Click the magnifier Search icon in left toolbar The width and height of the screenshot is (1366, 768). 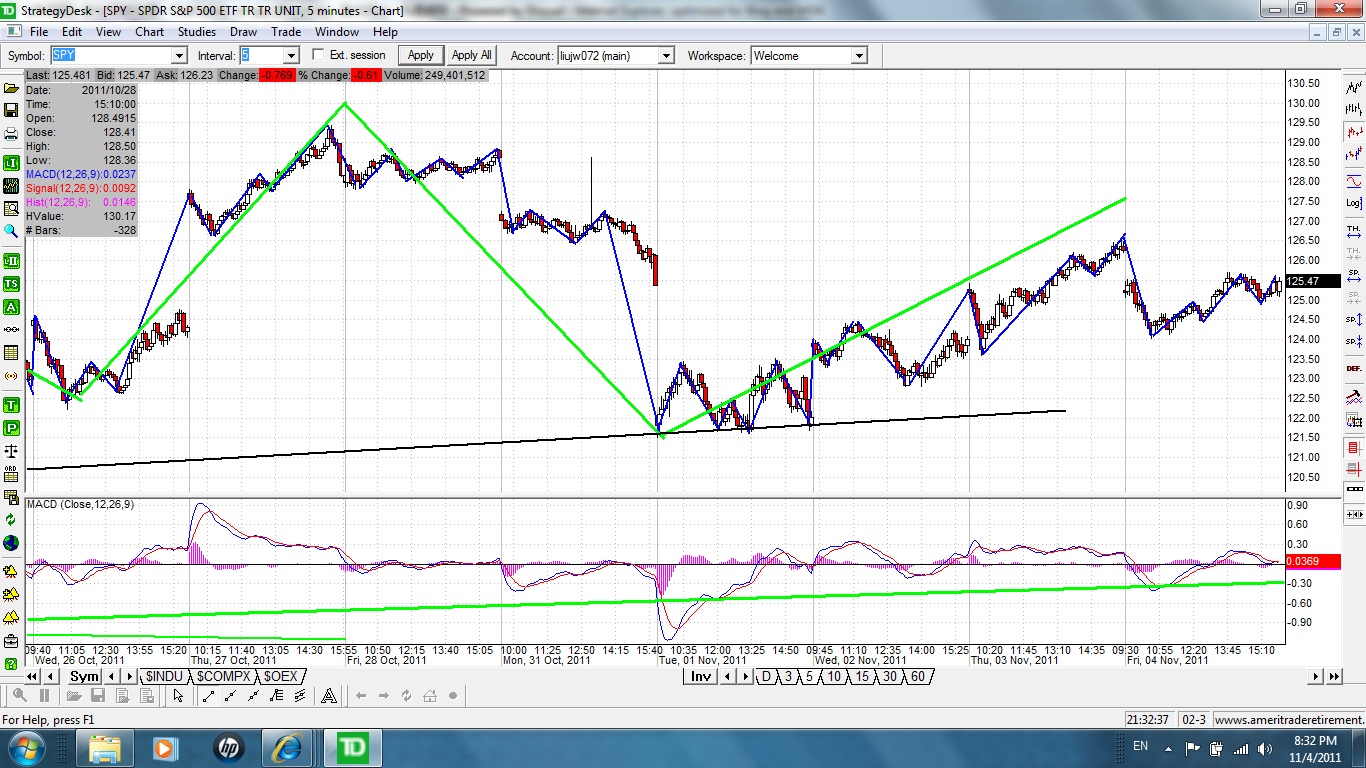11,231
